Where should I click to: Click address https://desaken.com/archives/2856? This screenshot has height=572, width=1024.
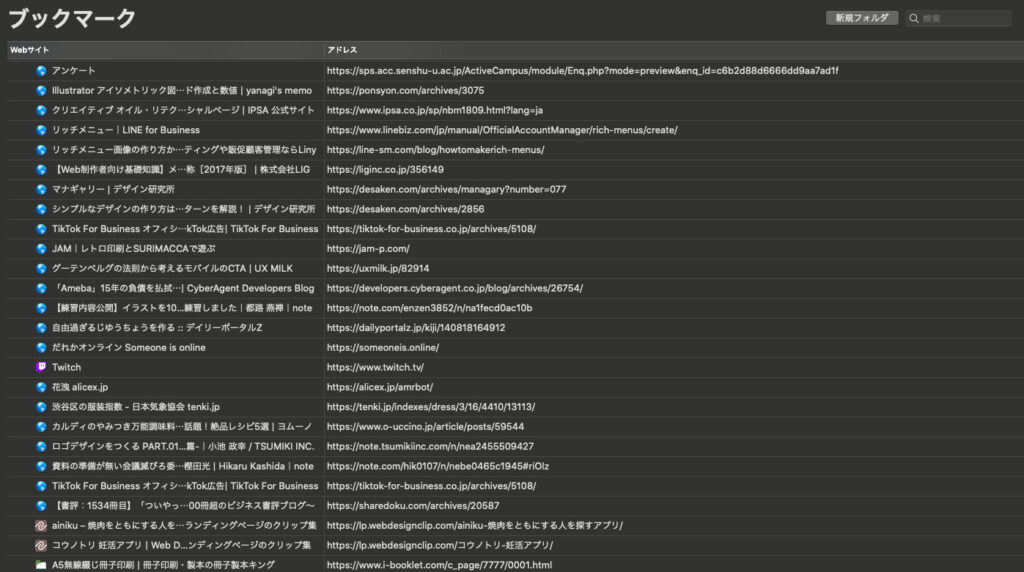pos(406,209)
